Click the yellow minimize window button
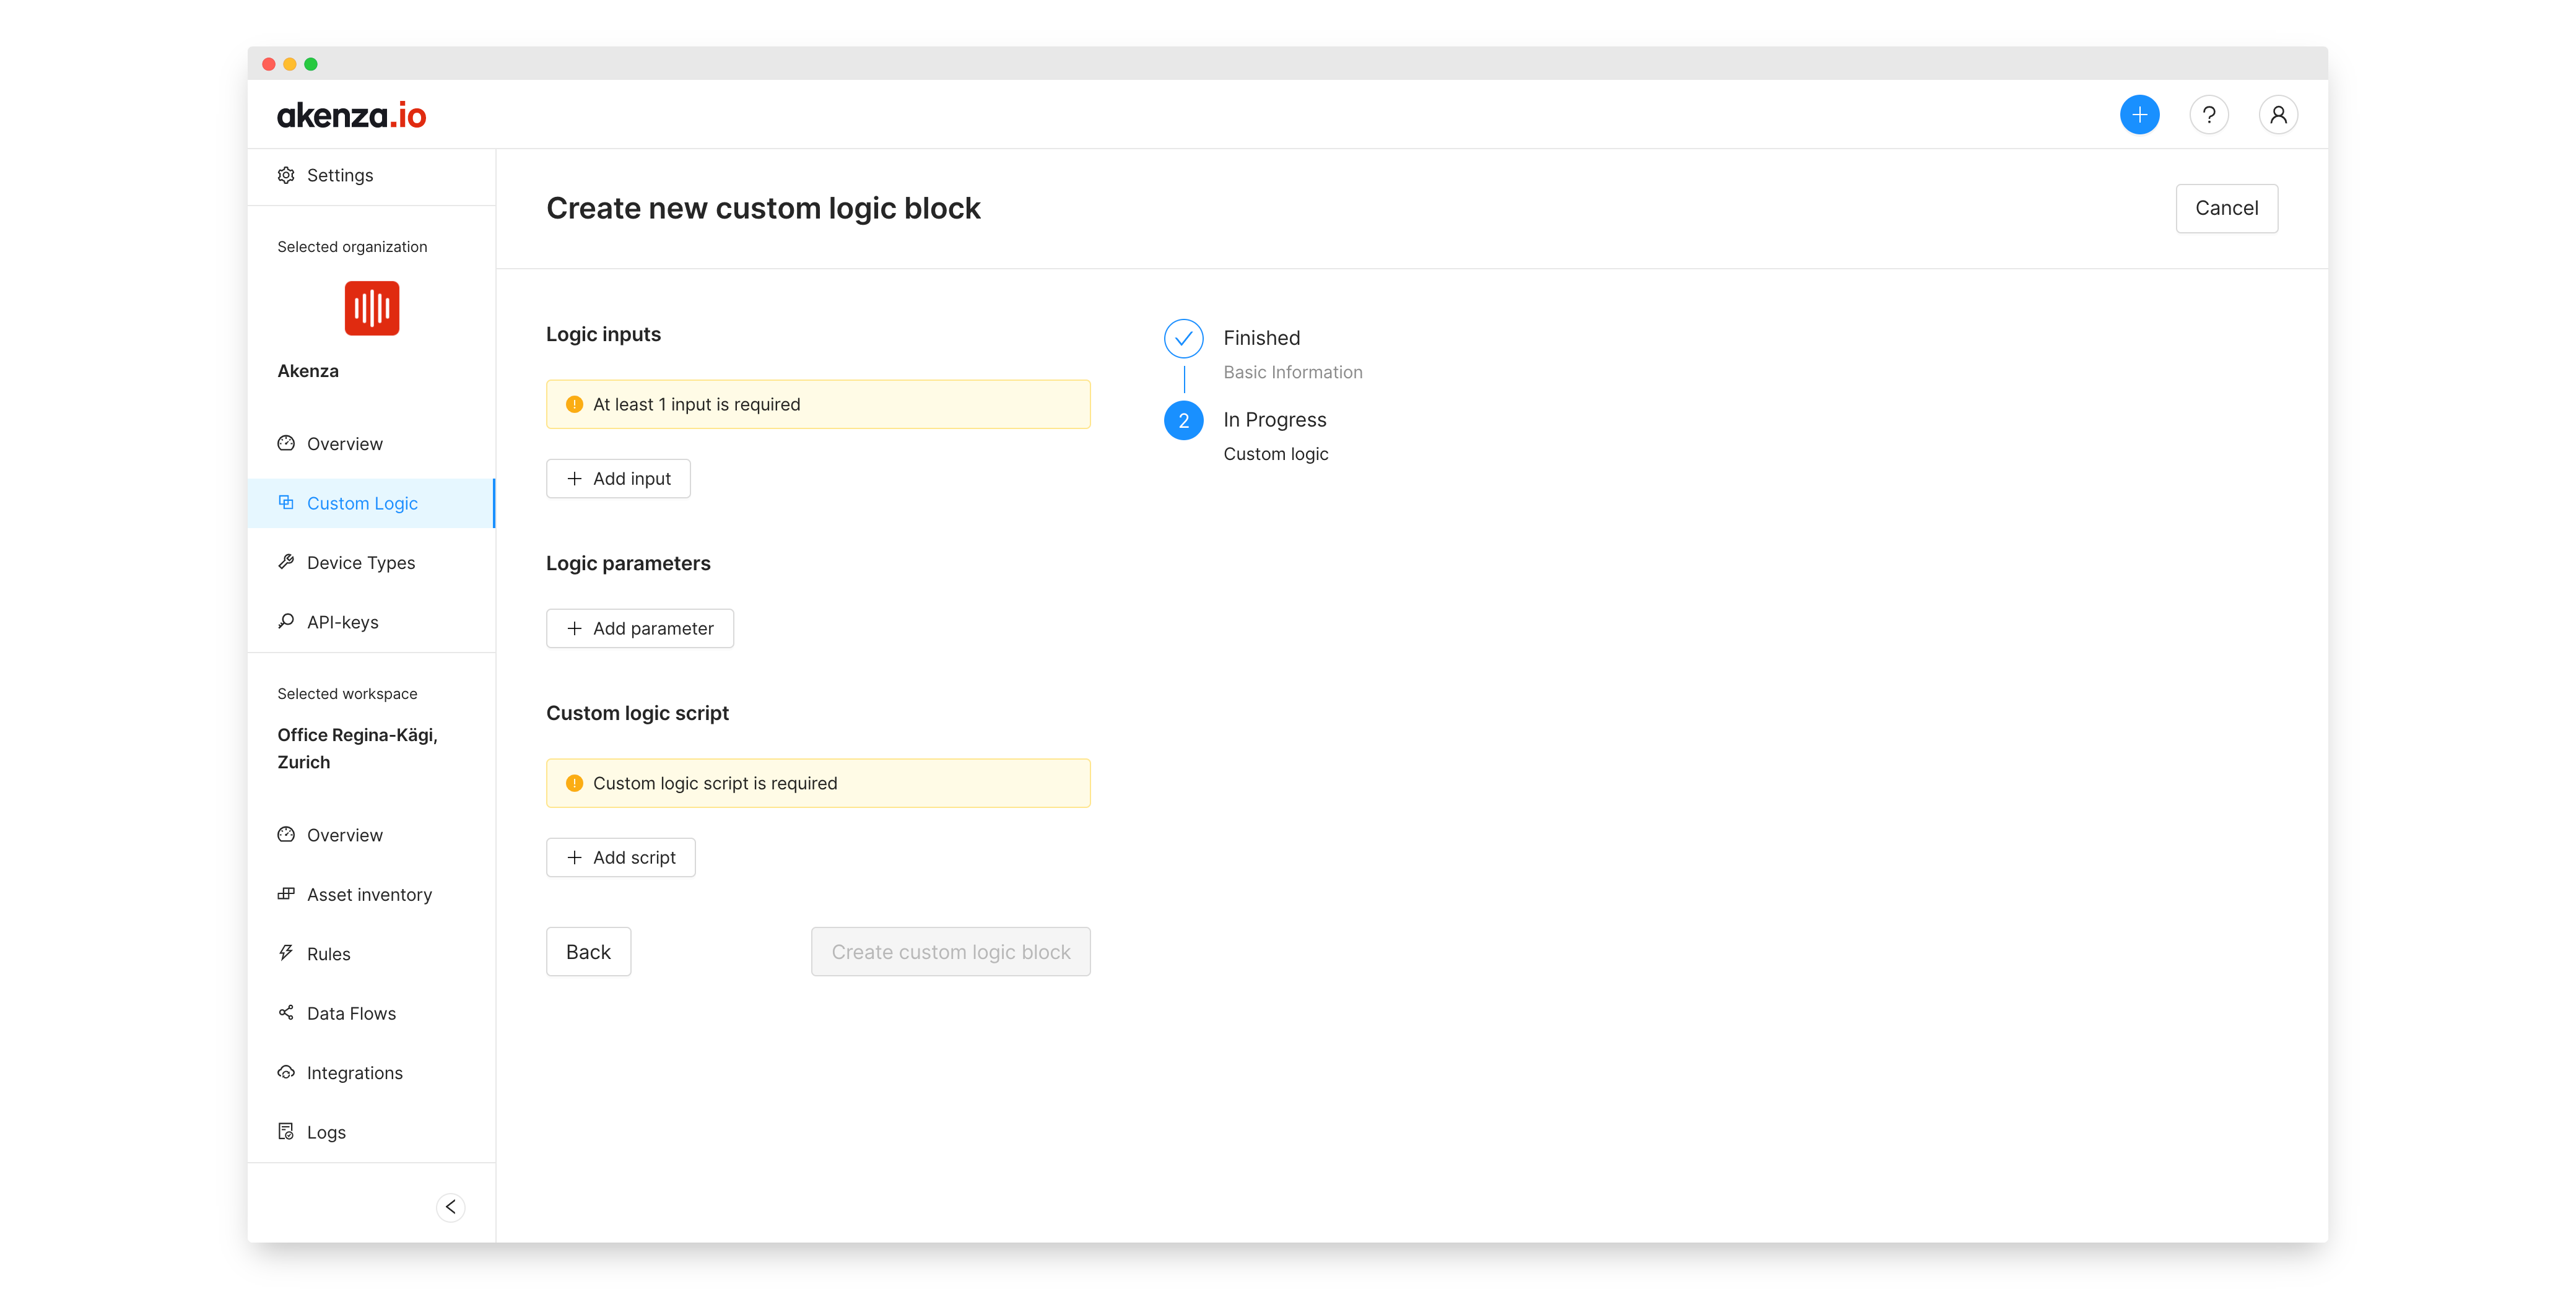2576x1289 pixels. [x=290, y=64]
